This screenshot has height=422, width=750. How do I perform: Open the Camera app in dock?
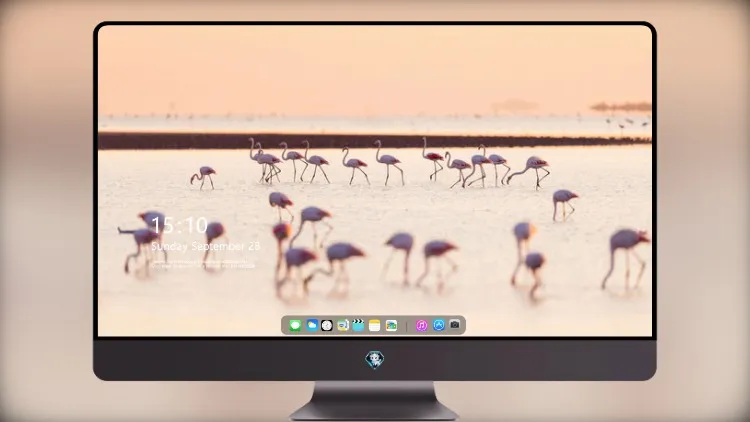pyautogui.click(x=455, y=325)
